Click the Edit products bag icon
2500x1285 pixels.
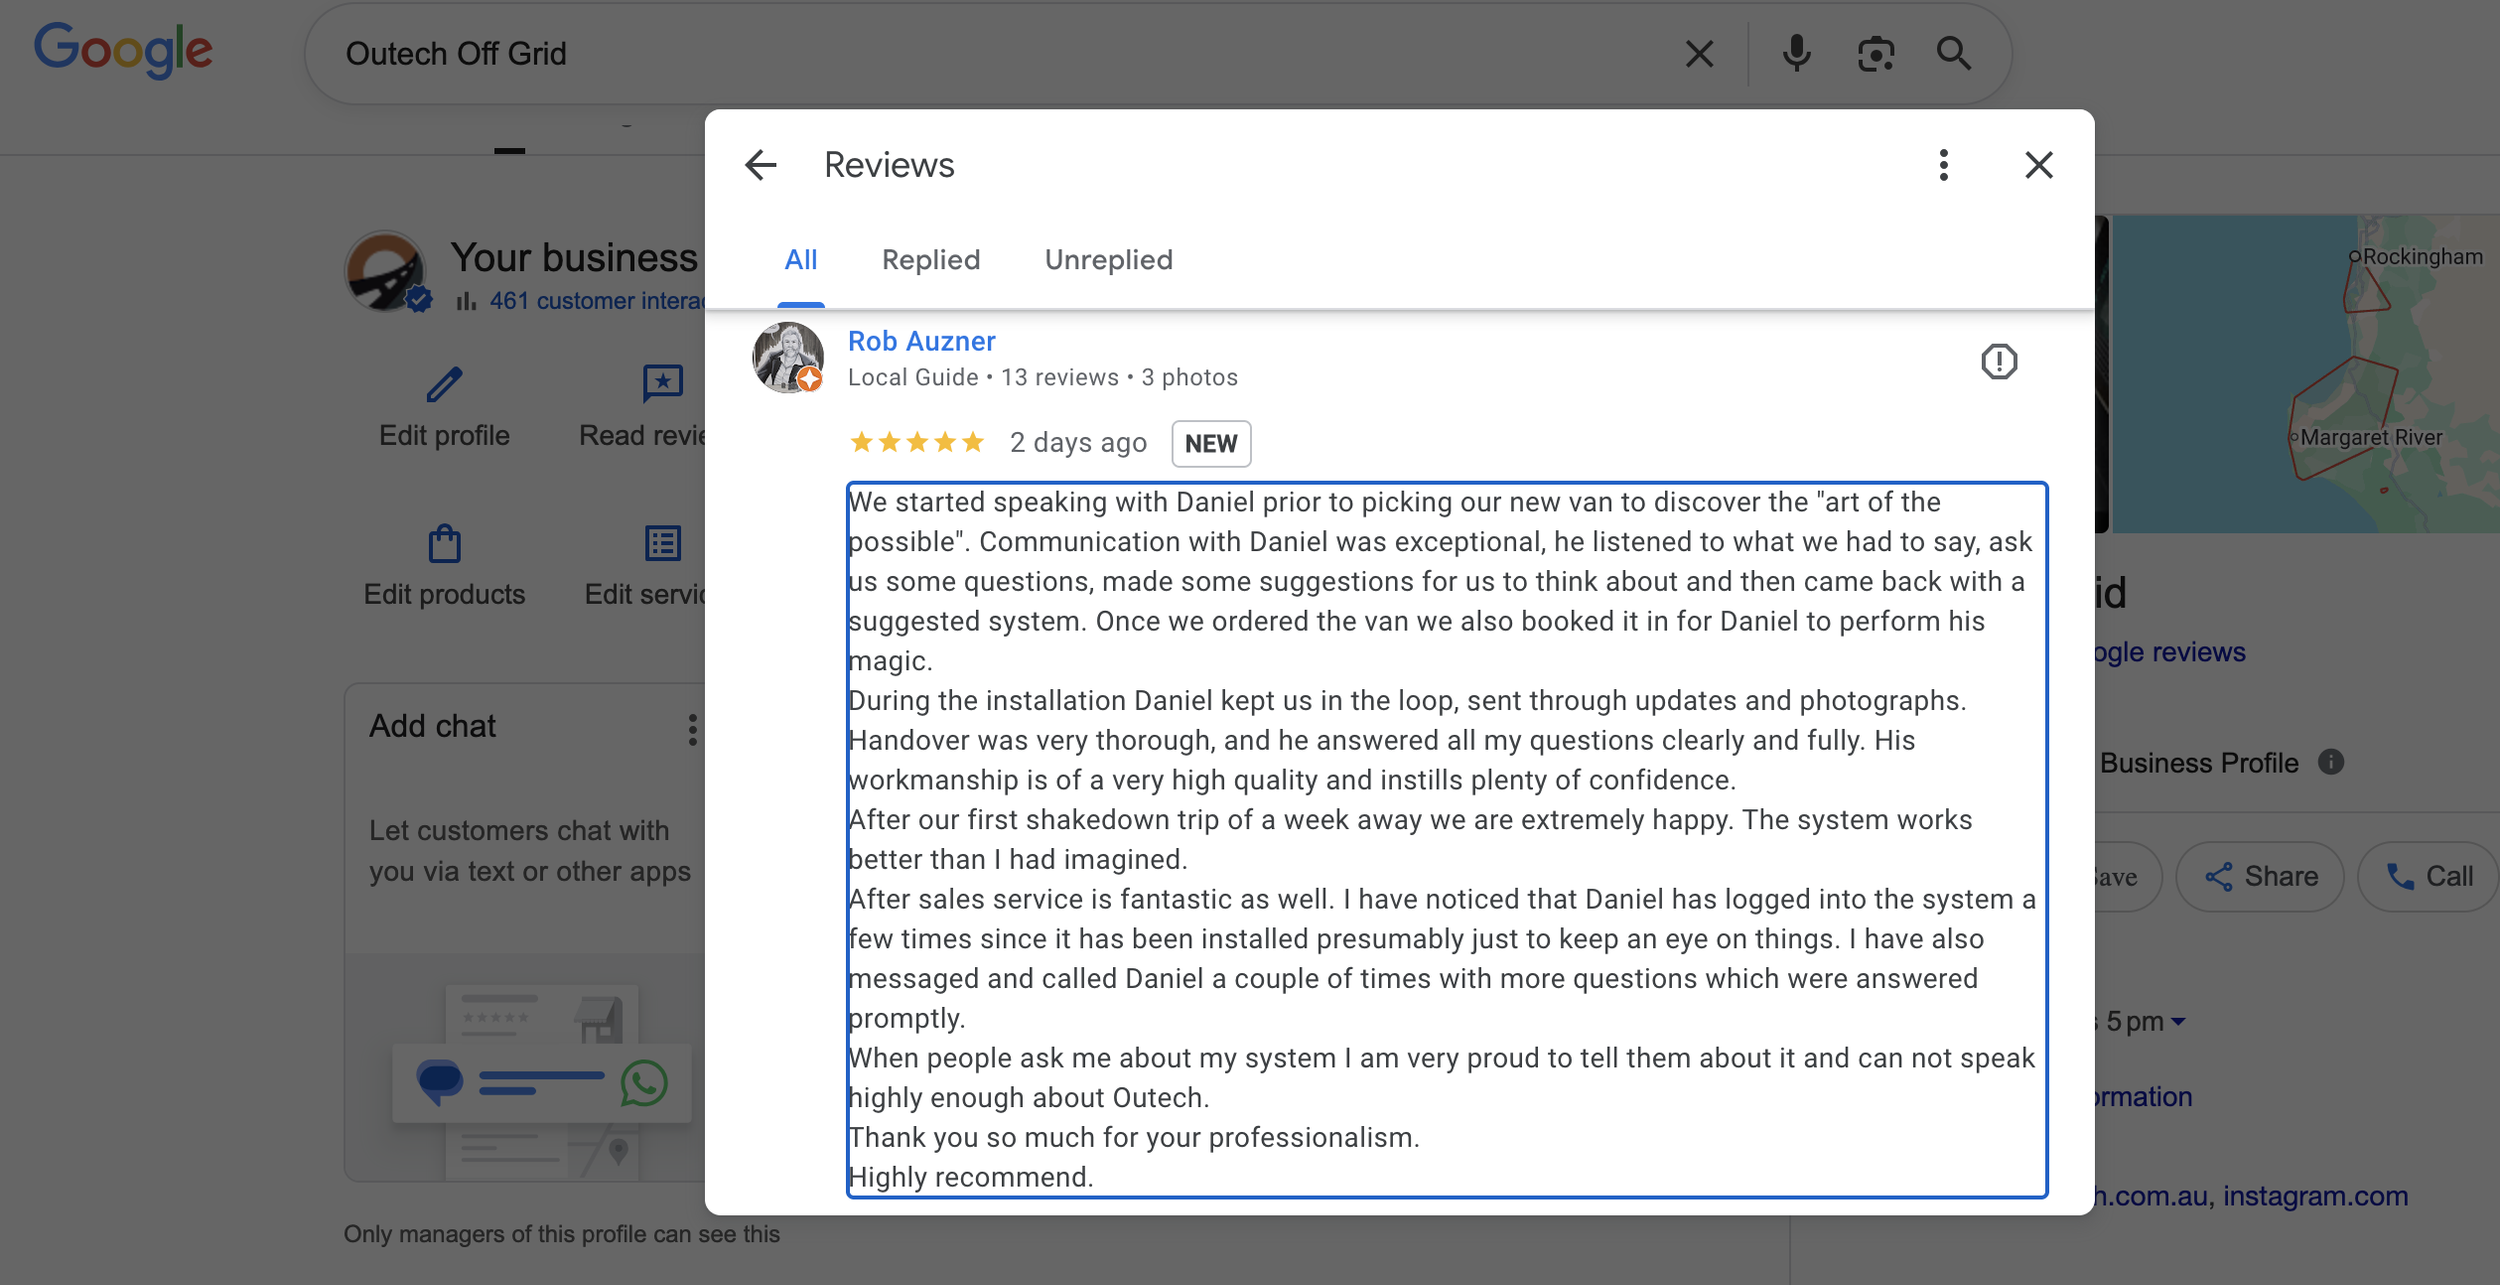444,545
